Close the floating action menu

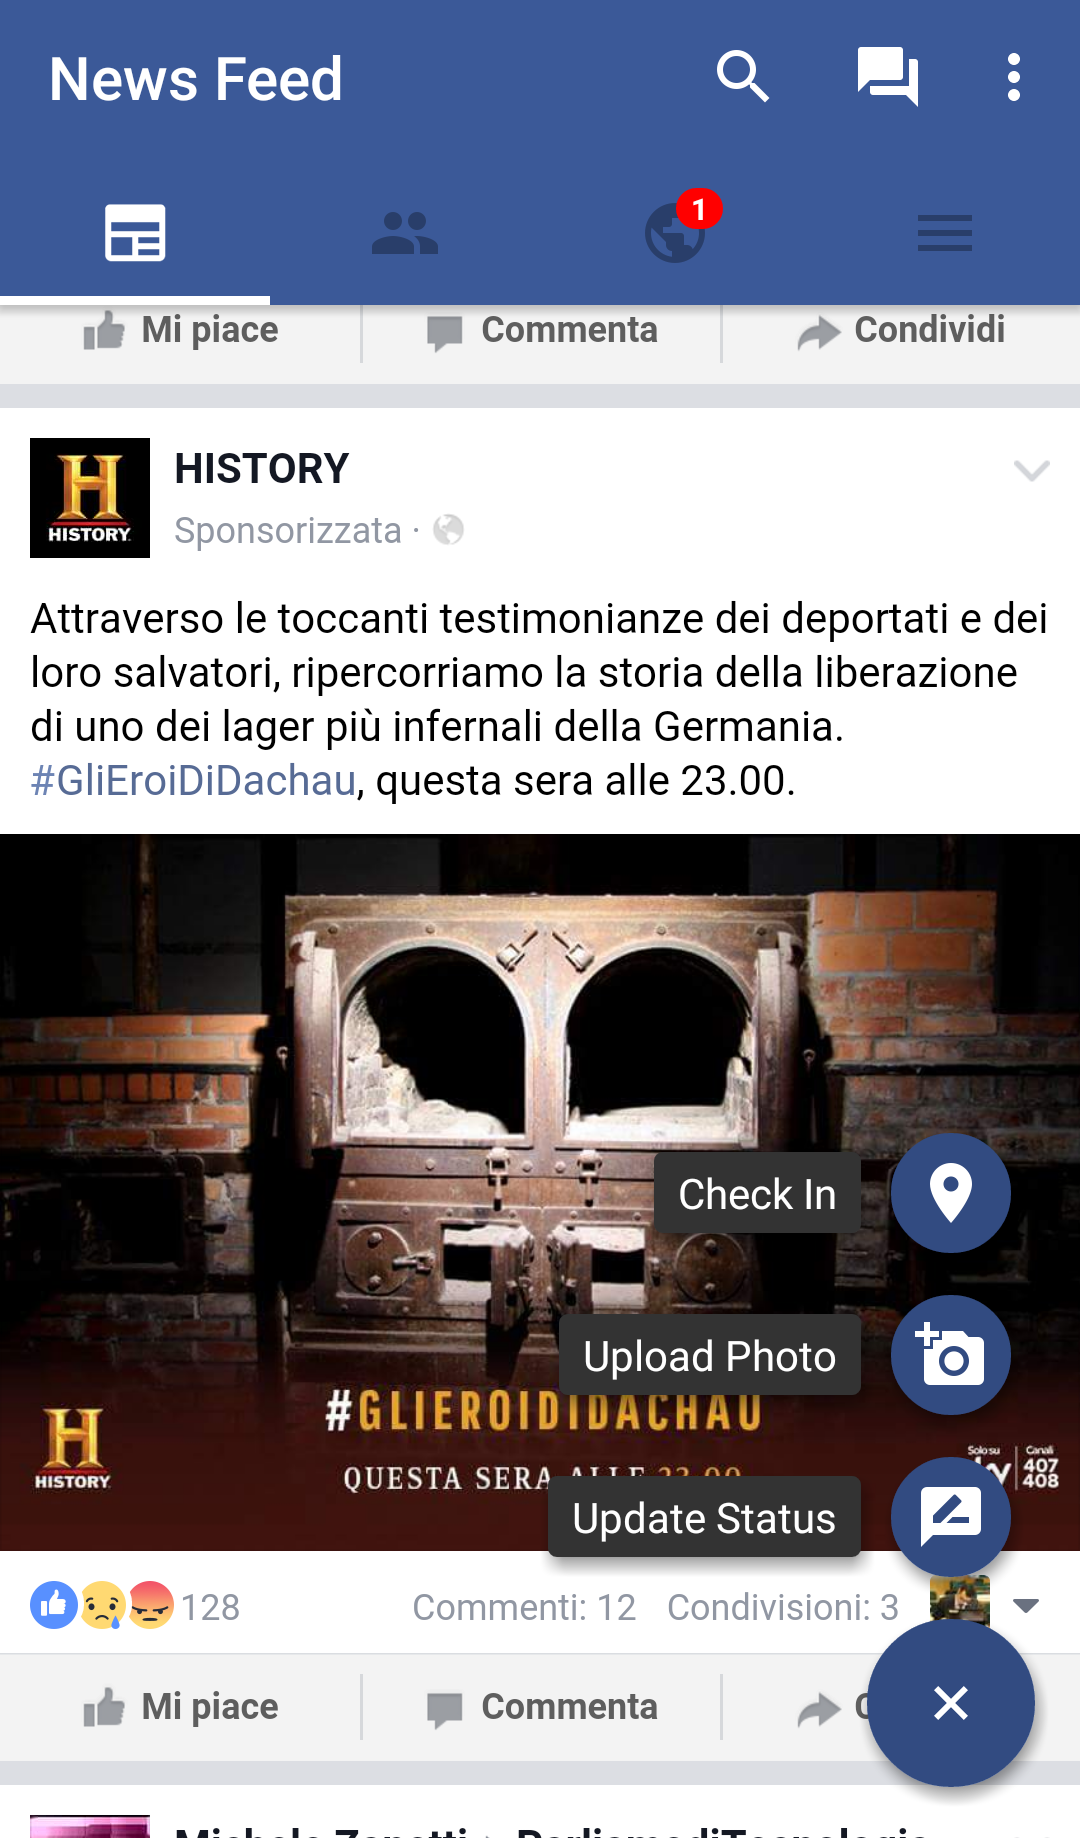click(951, 1702)
